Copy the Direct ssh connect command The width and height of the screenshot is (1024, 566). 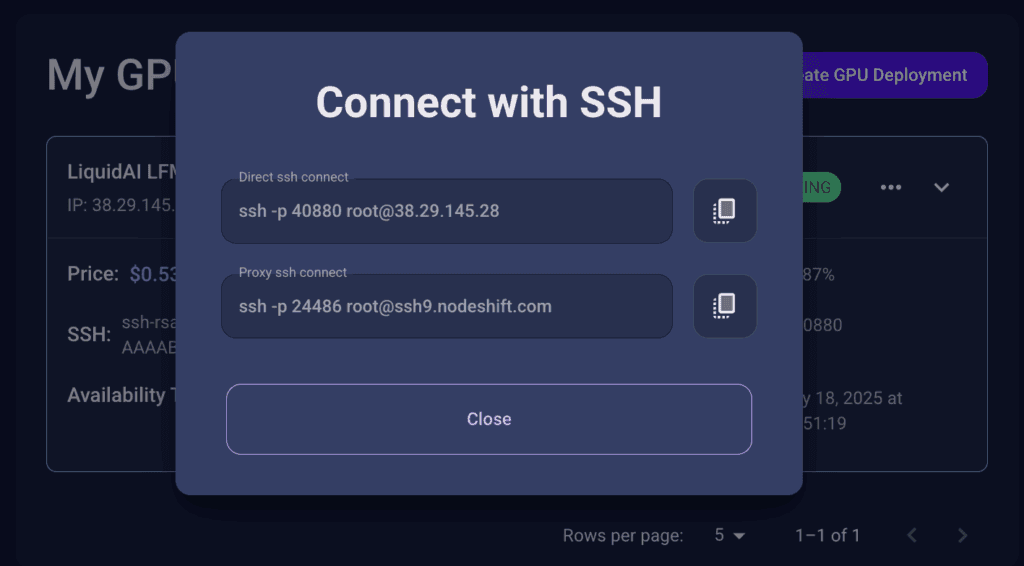725,211
